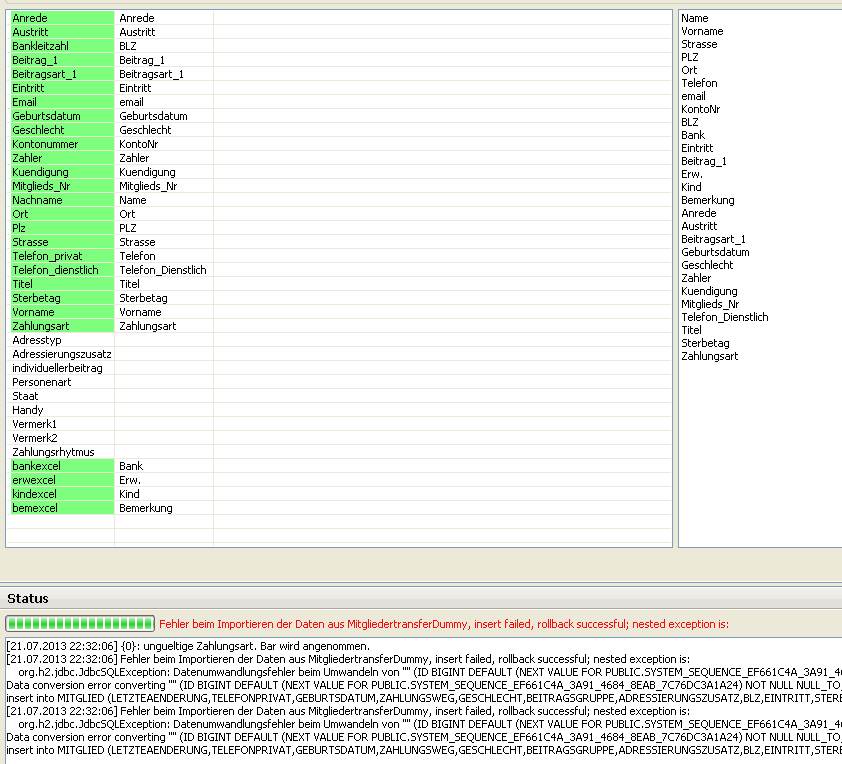Click the Status section header
This screenshot has height=764, width=842.
coord(28,598)
